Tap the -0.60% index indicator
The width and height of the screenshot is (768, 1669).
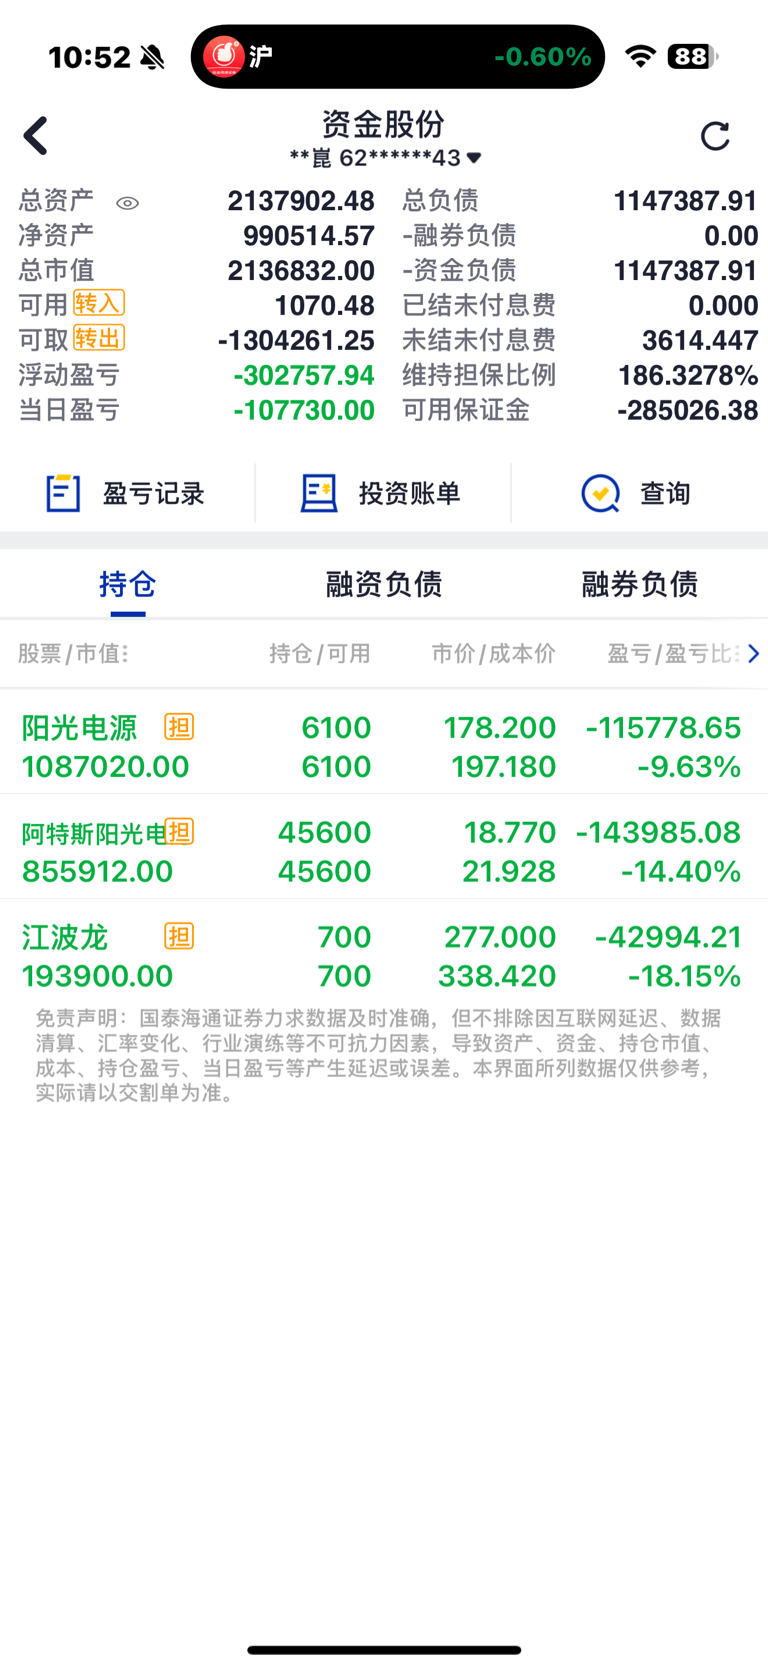click(543, 57)
